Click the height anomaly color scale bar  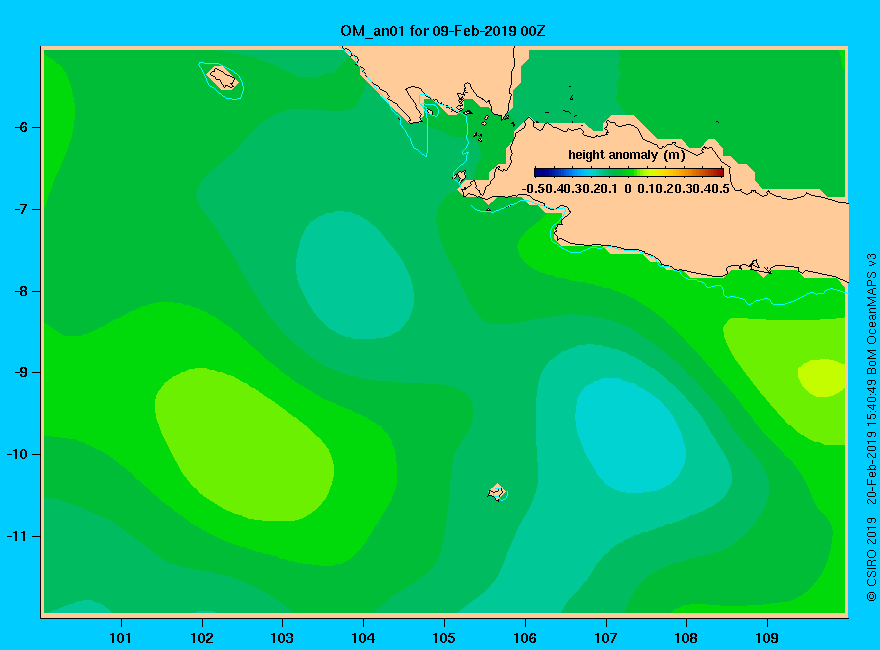(629, 172)
